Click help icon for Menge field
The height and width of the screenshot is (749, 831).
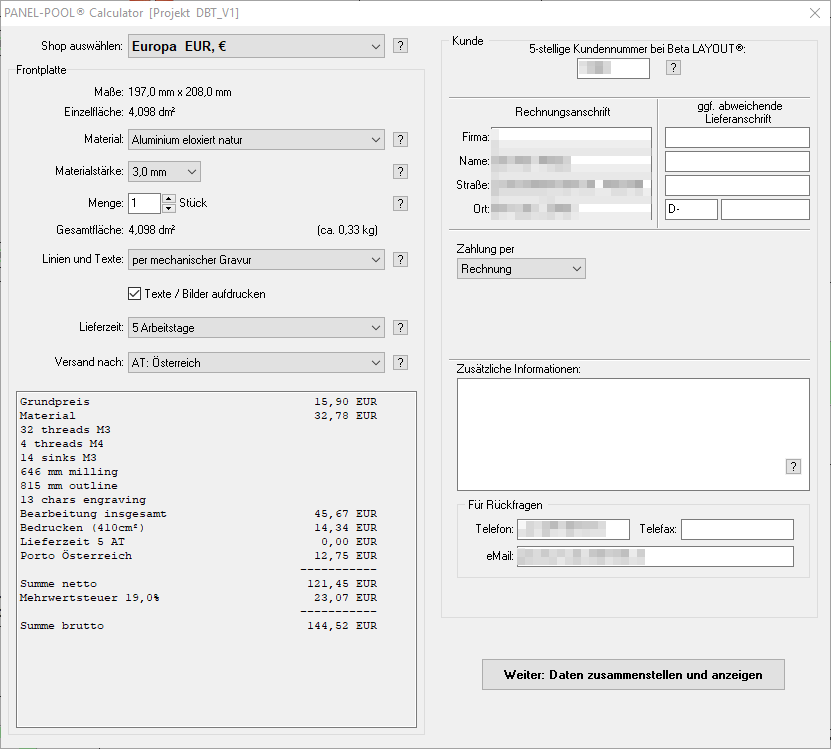(x=400, y=204)
